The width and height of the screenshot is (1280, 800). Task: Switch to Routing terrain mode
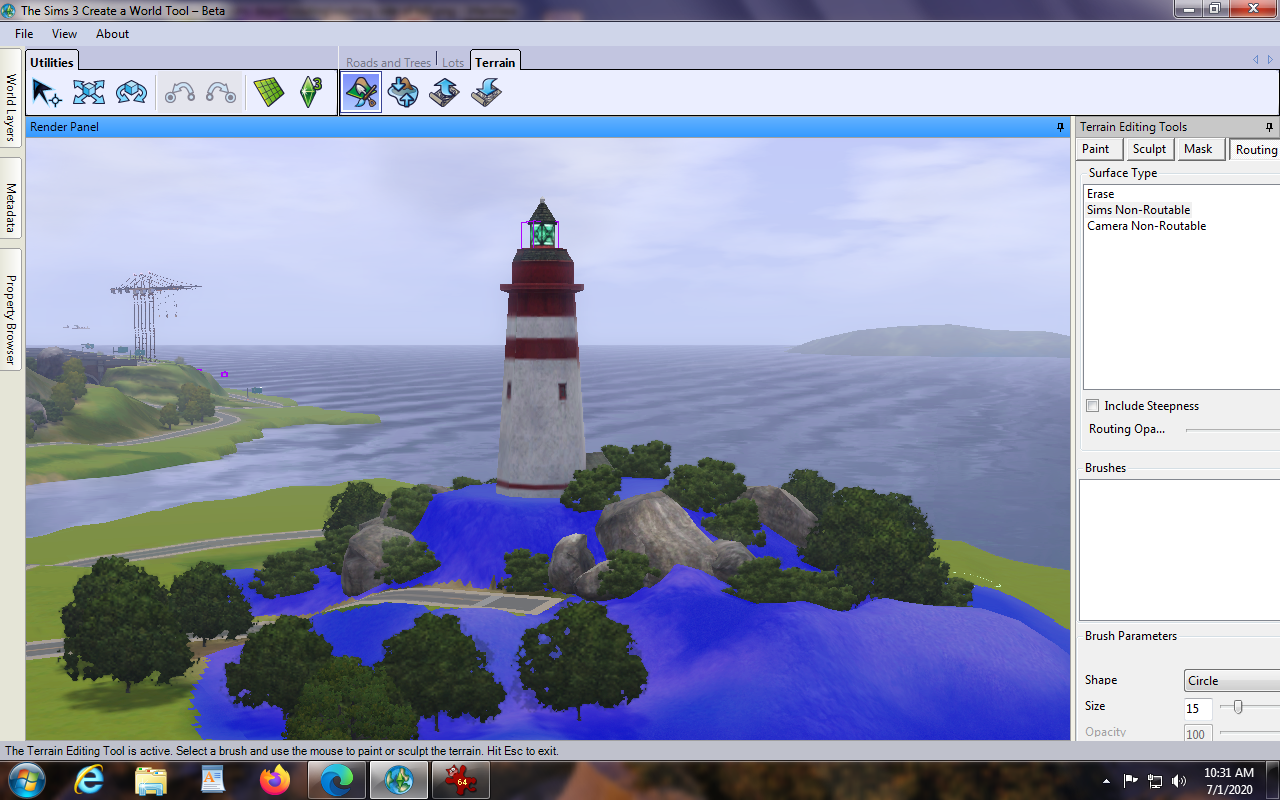(x=1255, y=149)
